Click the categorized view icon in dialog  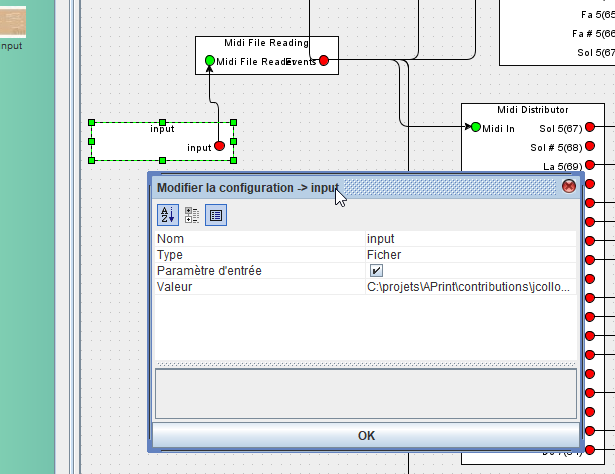(192, 214)
